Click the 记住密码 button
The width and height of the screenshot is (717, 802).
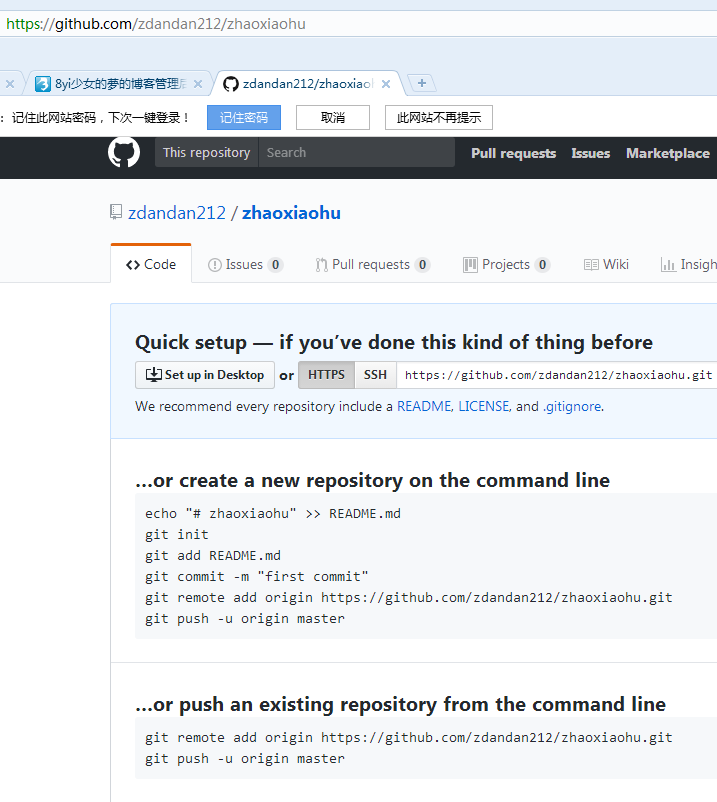coord(244,118)
